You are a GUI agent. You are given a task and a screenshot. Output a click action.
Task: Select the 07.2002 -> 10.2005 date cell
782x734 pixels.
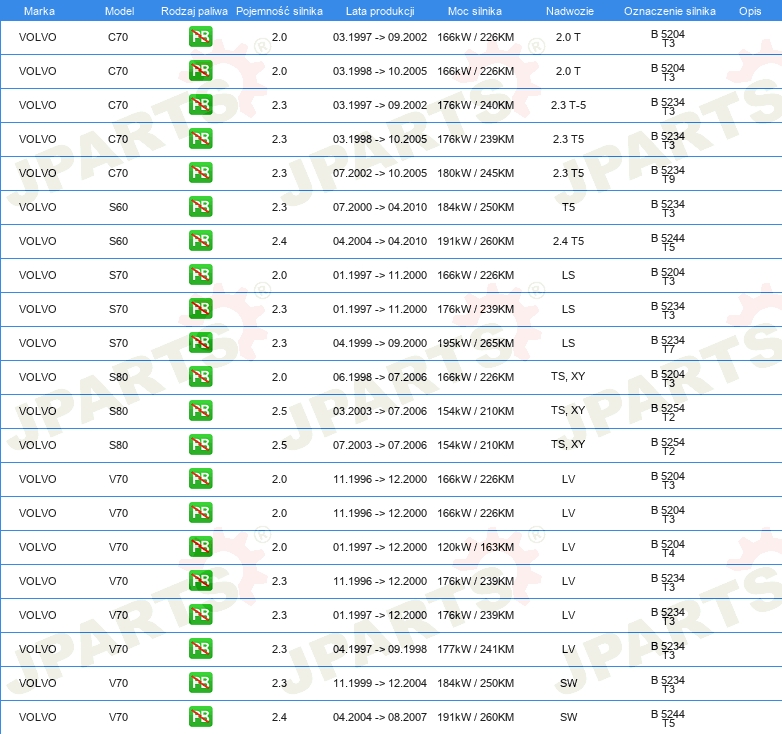(x=380, y=173)
